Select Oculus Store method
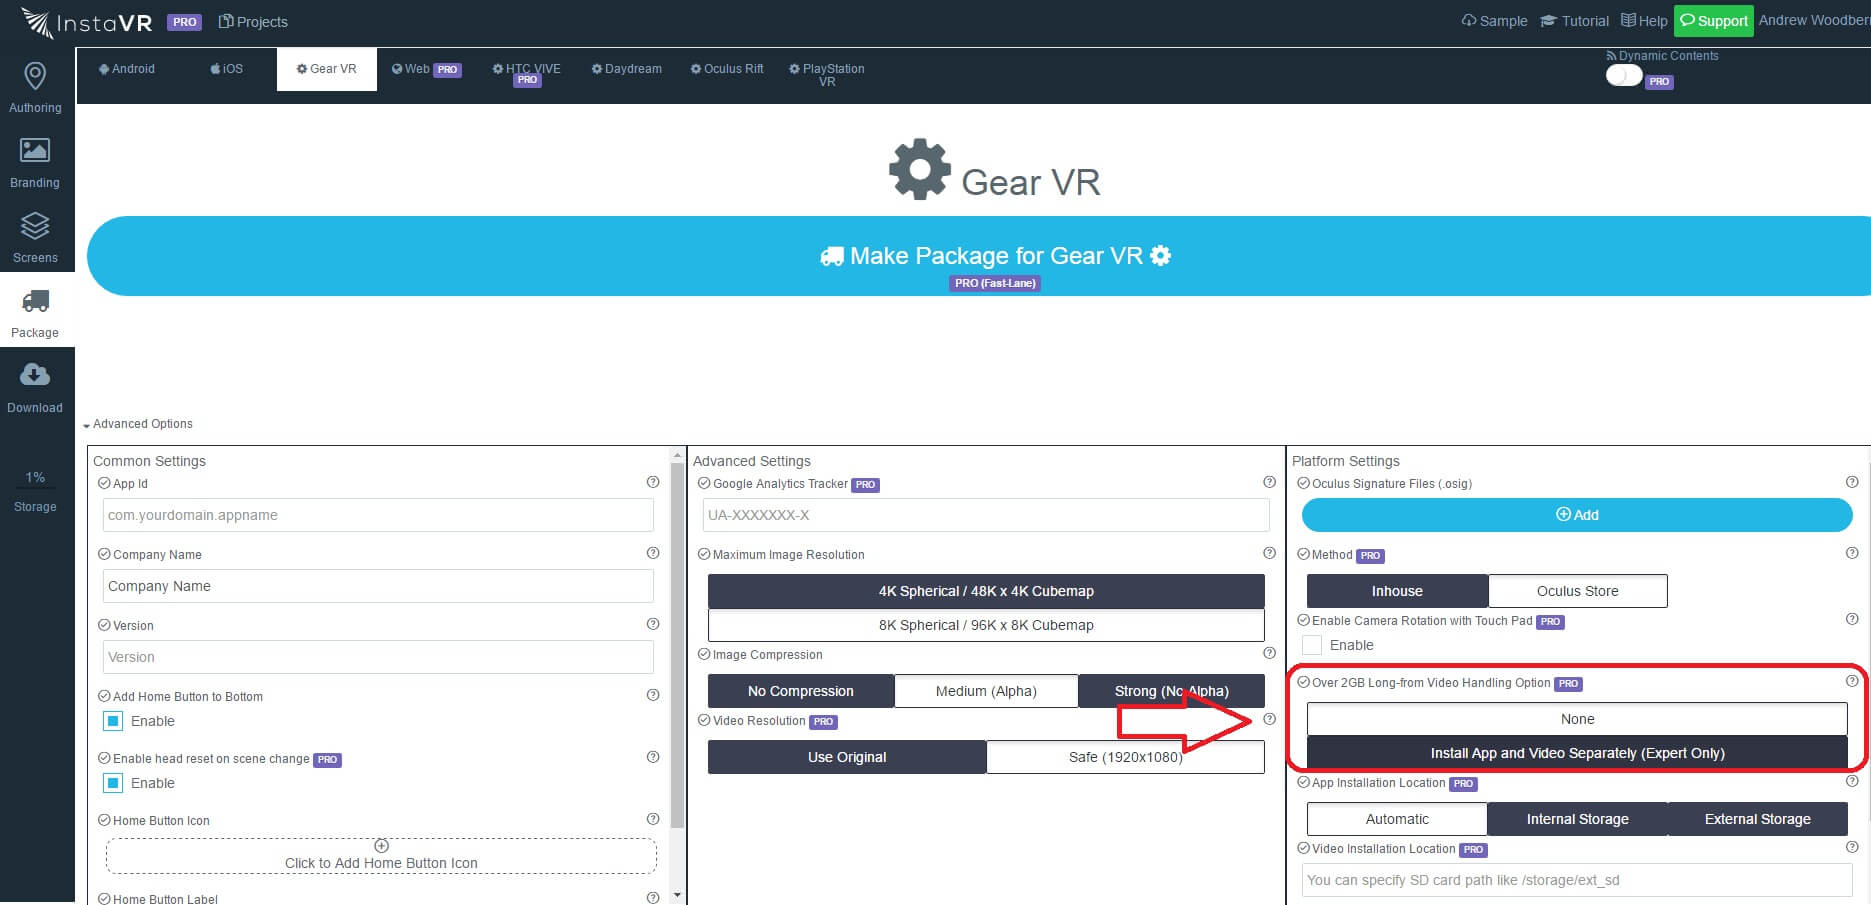1871x905 pixels. [x=1578, y=591]
